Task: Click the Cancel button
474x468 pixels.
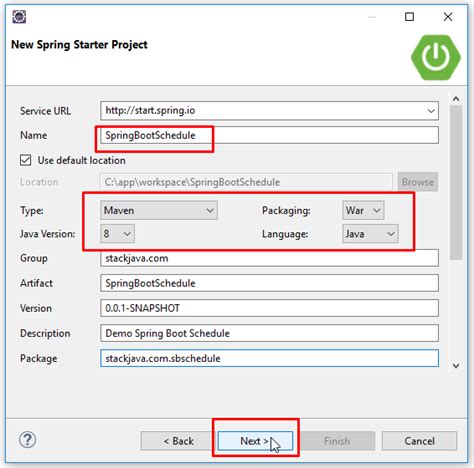Action: tap(419, 441)
